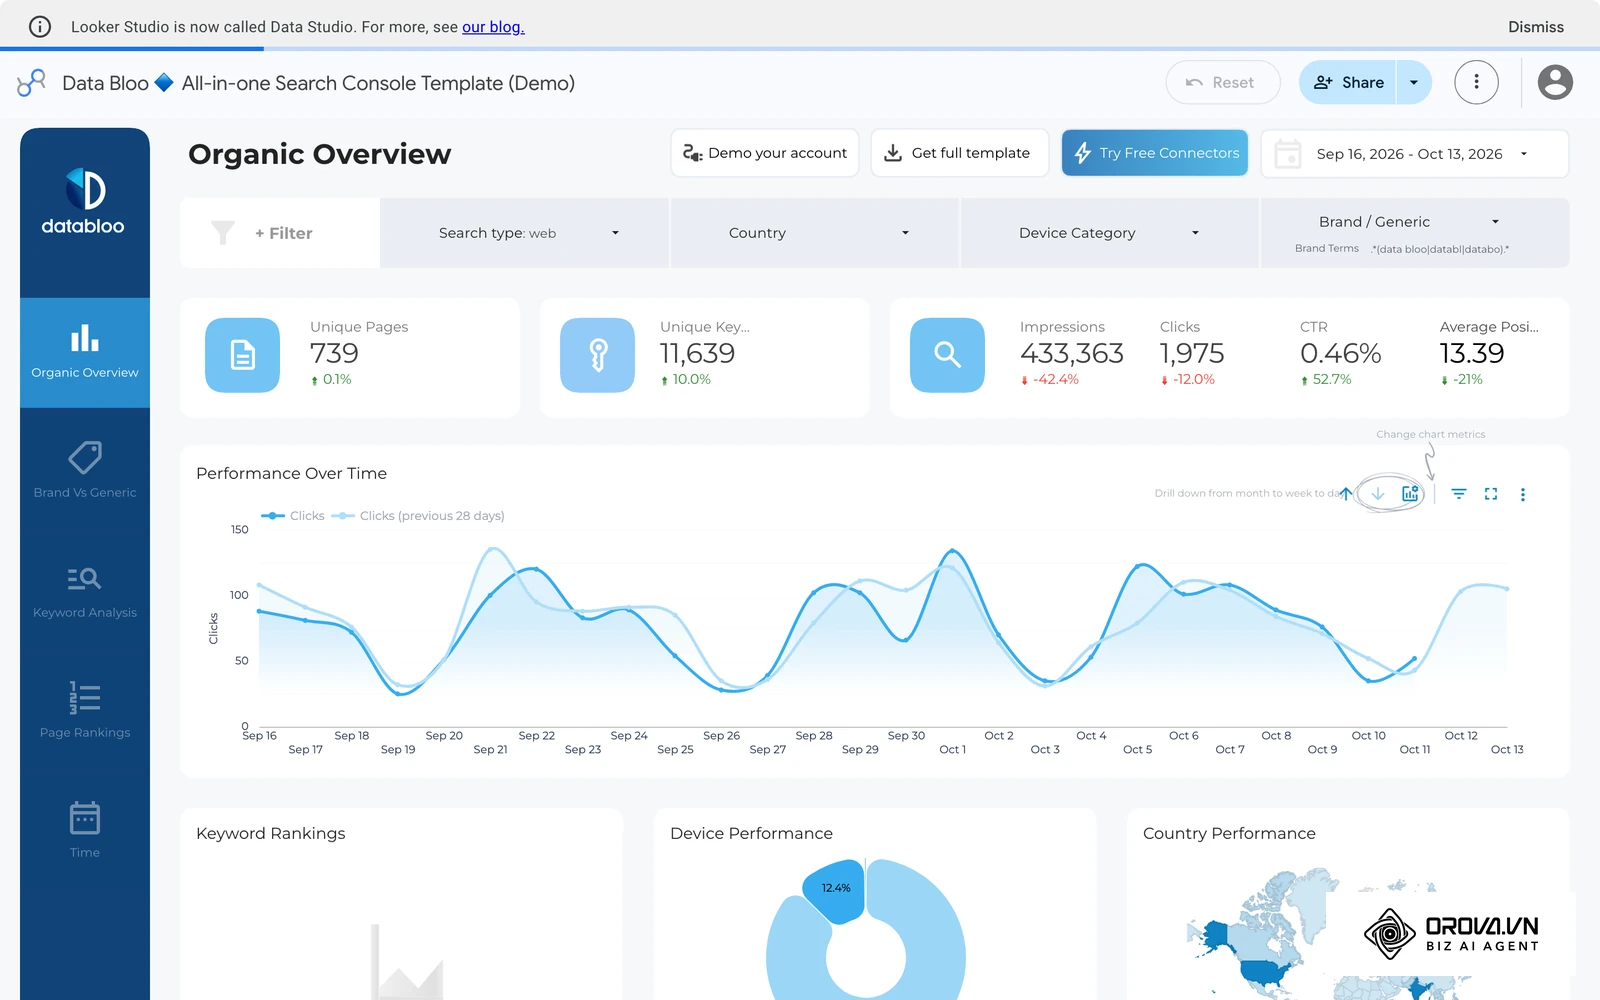Open the change chart metrics icon
Viewport: 1600px width, 1000px height.
1410,493
